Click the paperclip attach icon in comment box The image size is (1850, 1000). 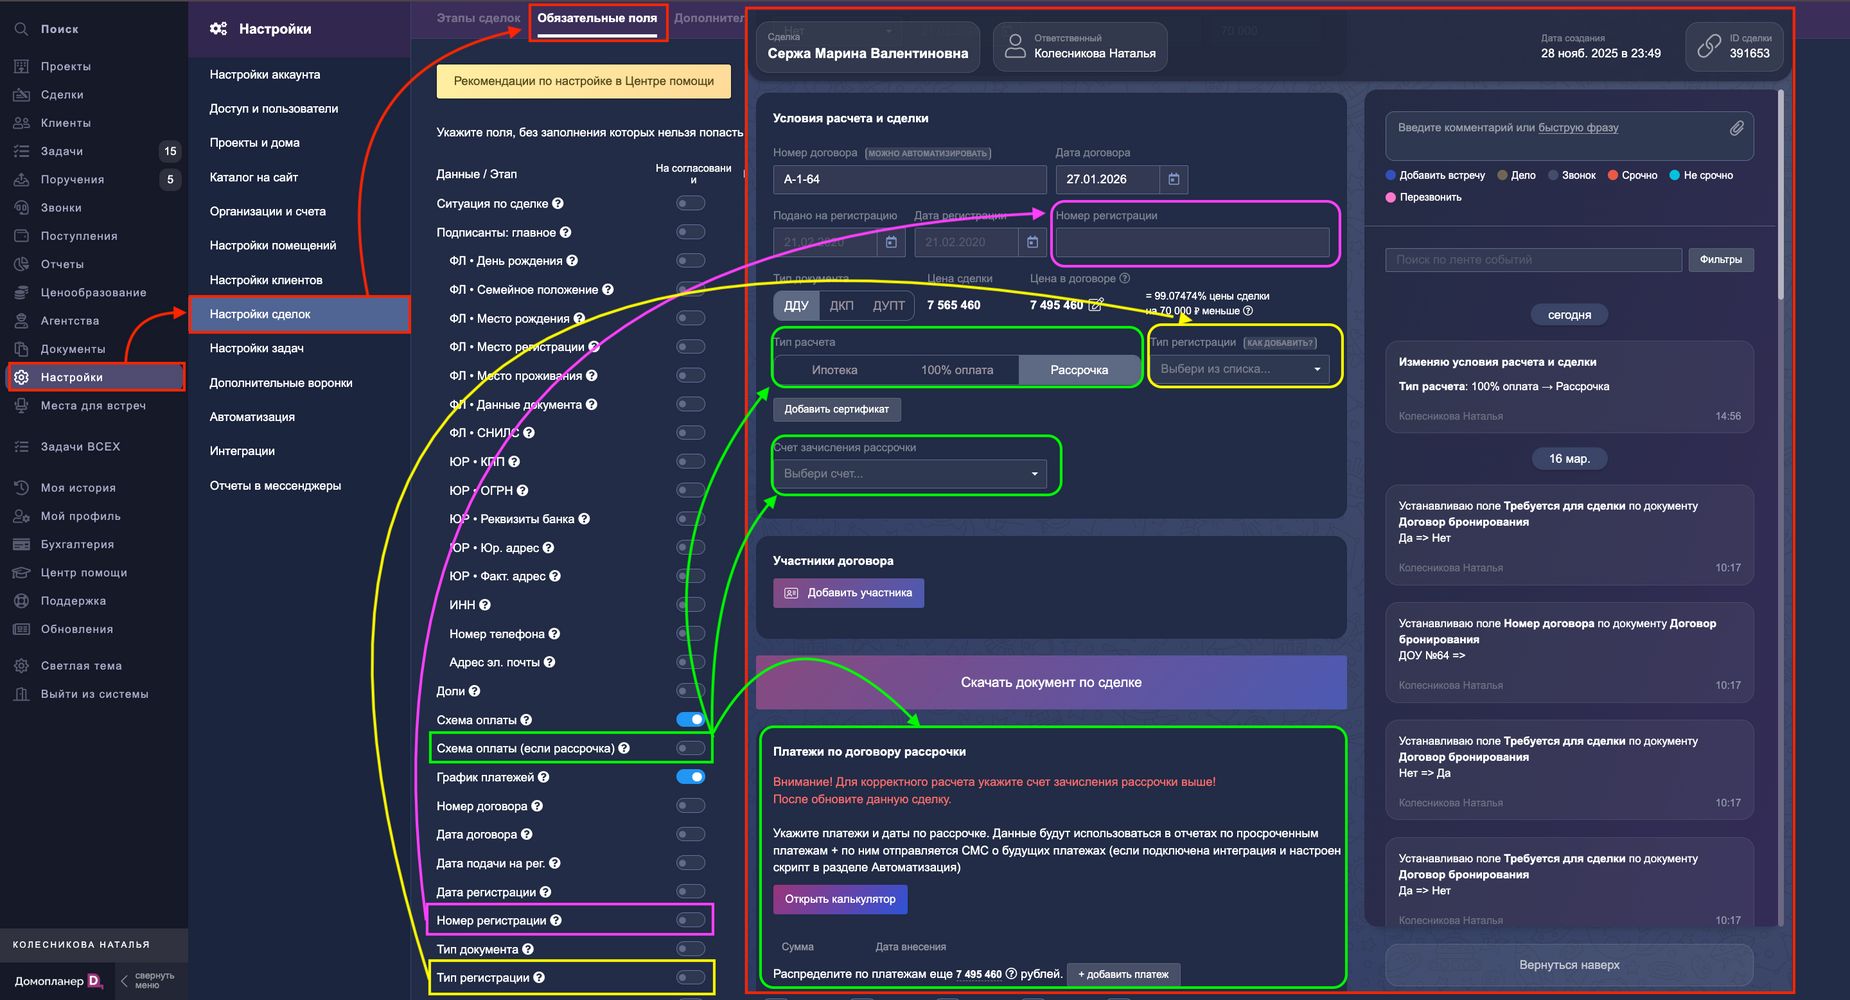pyautogui.click(x=1737, y=128)
